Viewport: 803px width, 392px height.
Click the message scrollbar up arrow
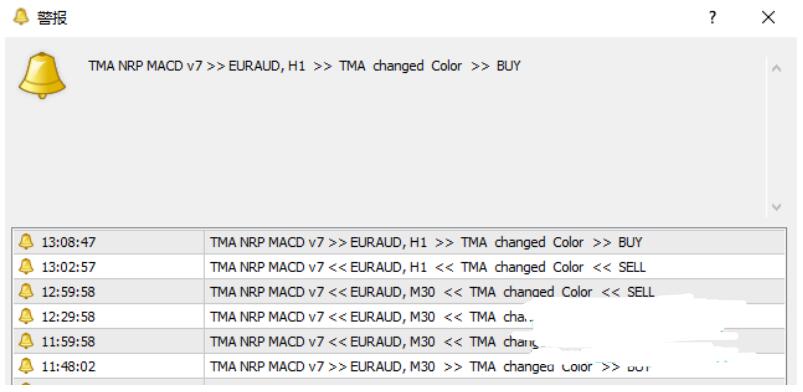[x=776, y=68]
